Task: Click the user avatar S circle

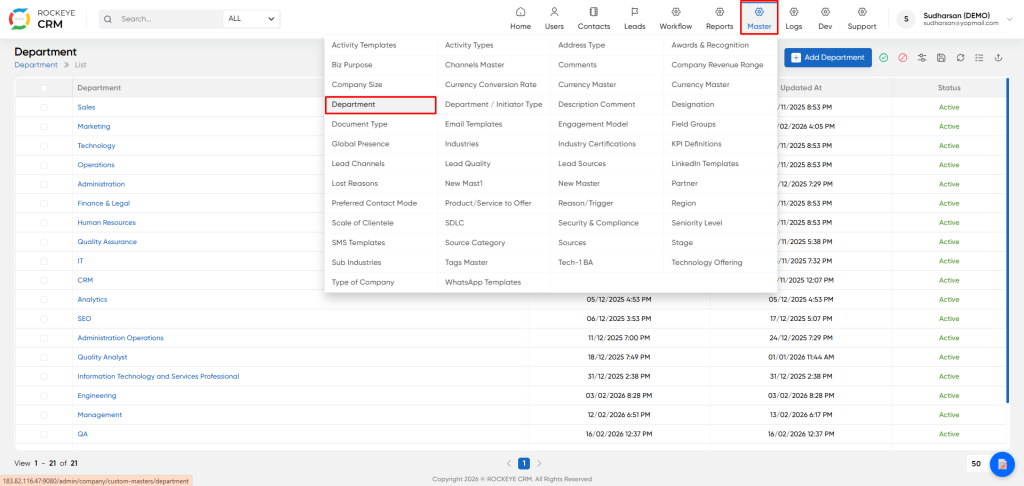Action: pyautogui.click(x=906, y=19)
